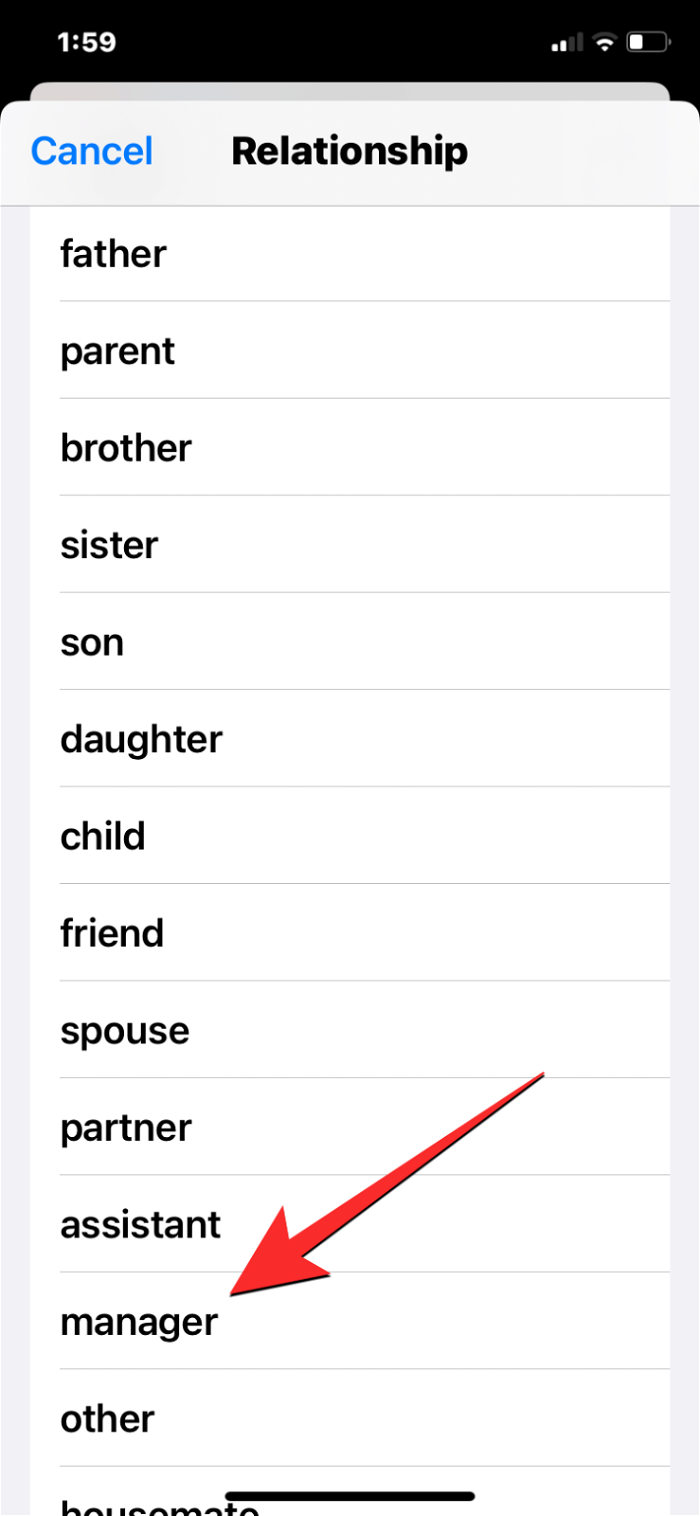Select the father relationship label
This screenshot has width=700, height=1516.
113,253
